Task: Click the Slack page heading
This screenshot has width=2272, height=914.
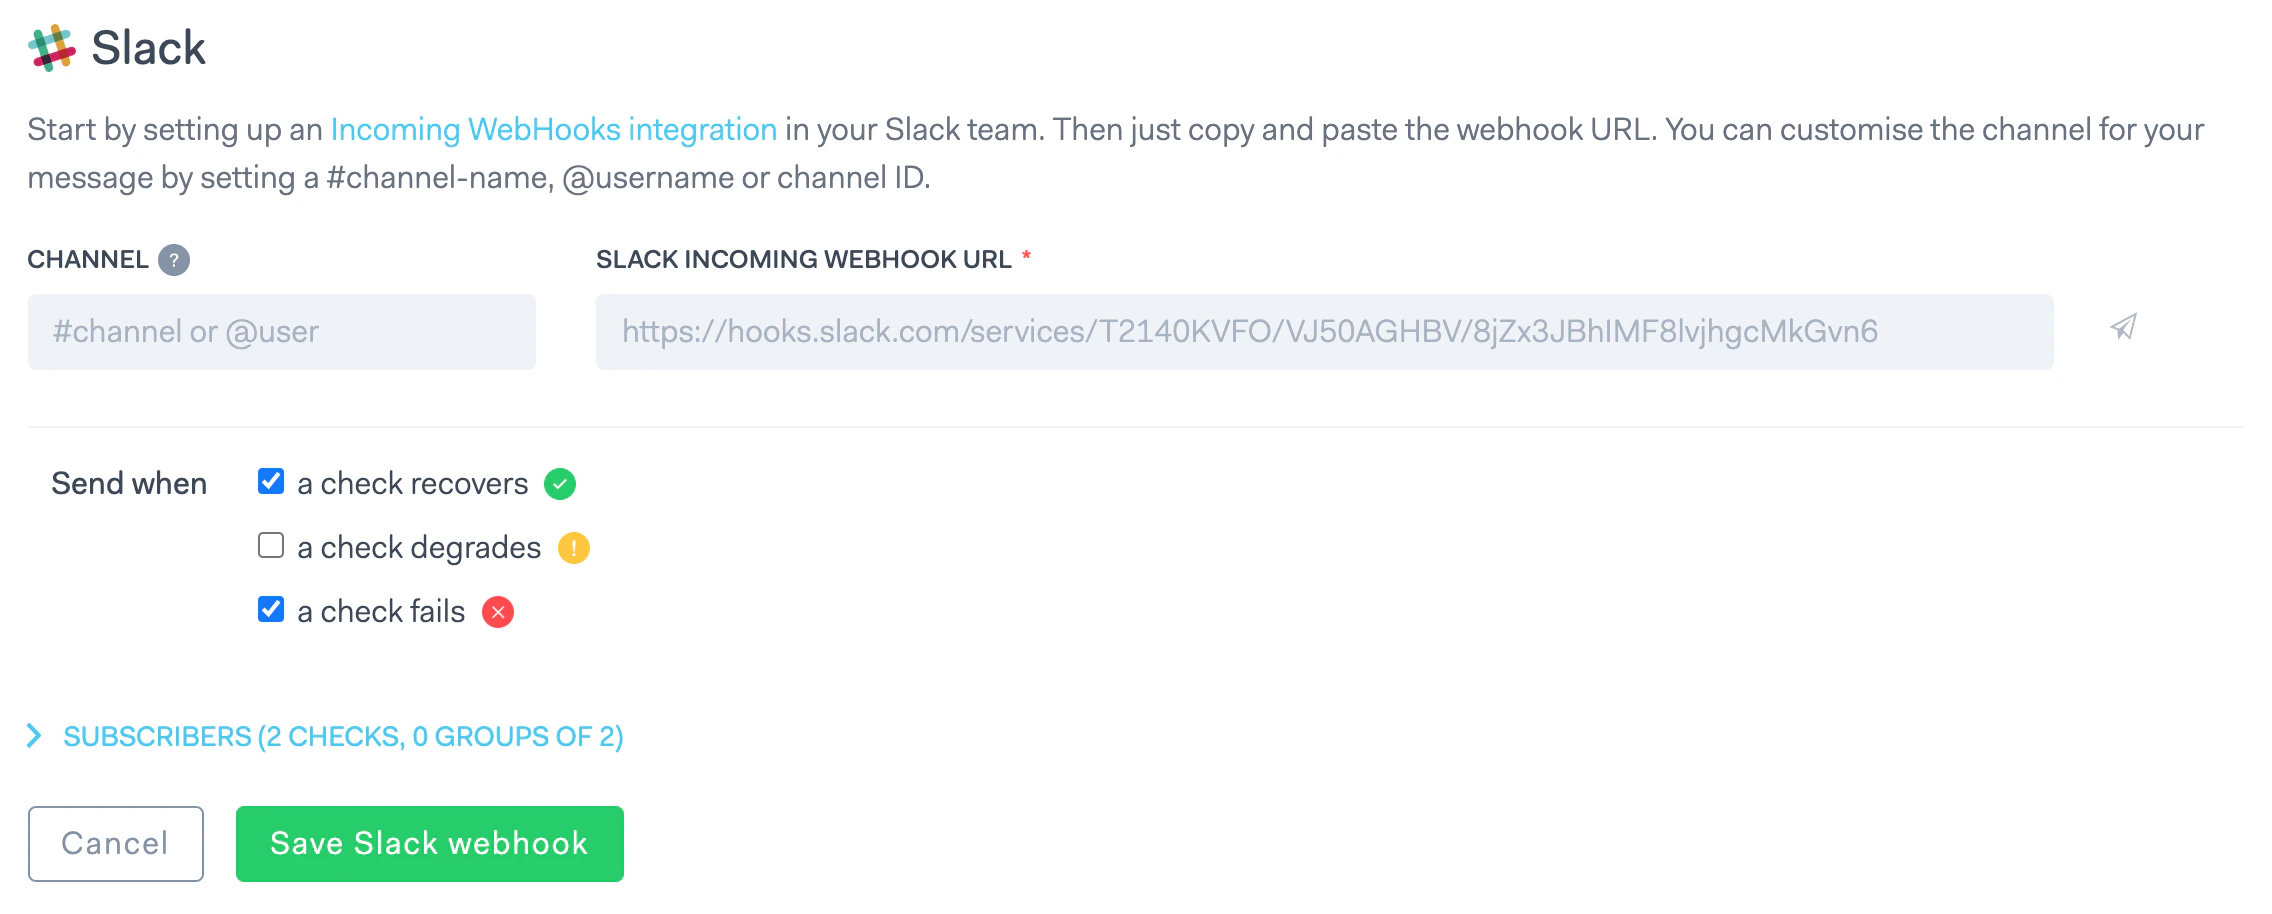Action: (x=148, y=46)
